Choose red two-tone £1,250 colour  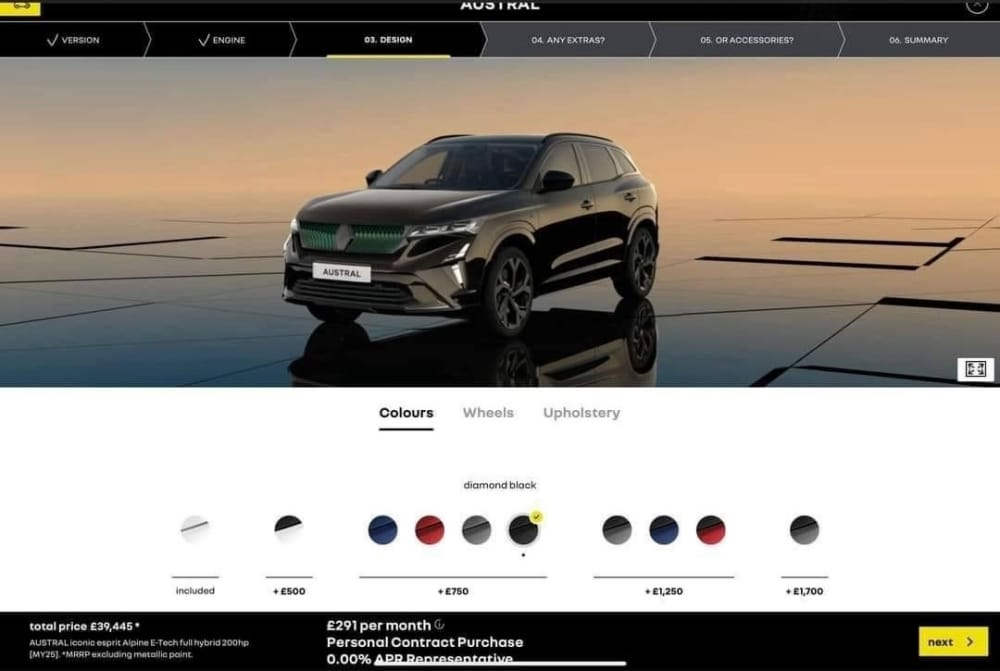[x=710, y=529]
